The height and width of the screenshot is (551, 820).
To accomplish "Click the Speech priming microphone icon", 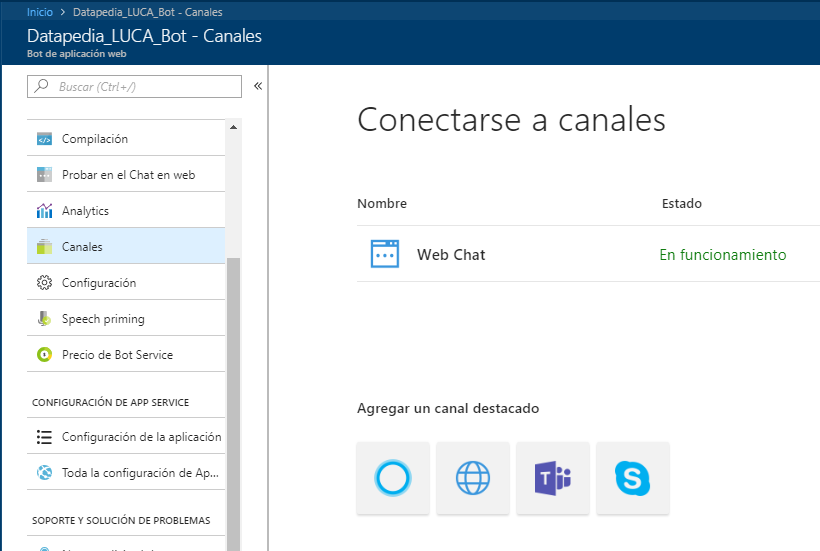I will pyautogui.click(x=44, y=319).
